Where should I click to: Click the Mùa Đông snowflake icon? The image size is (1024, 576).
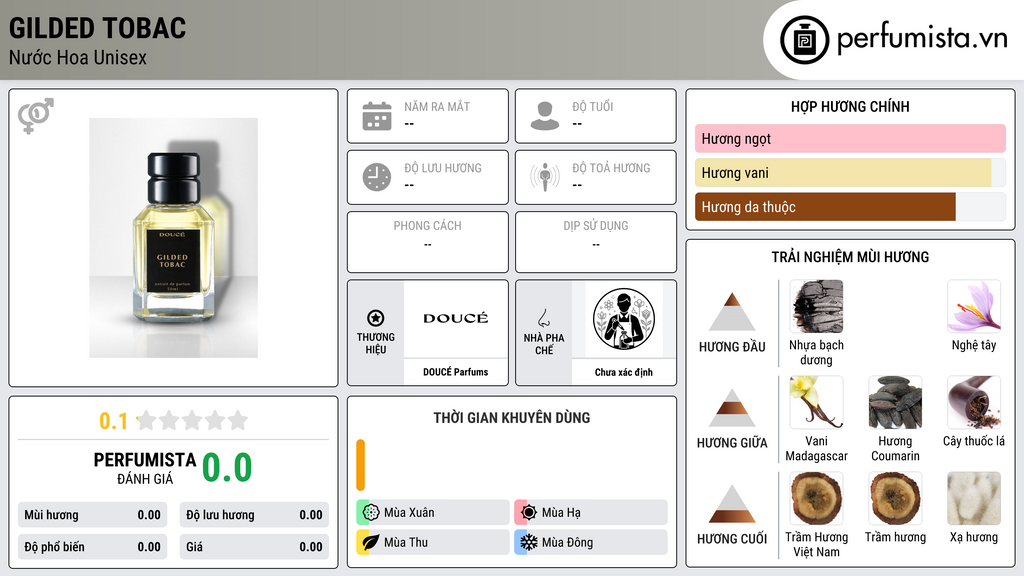tap(529, 542)
